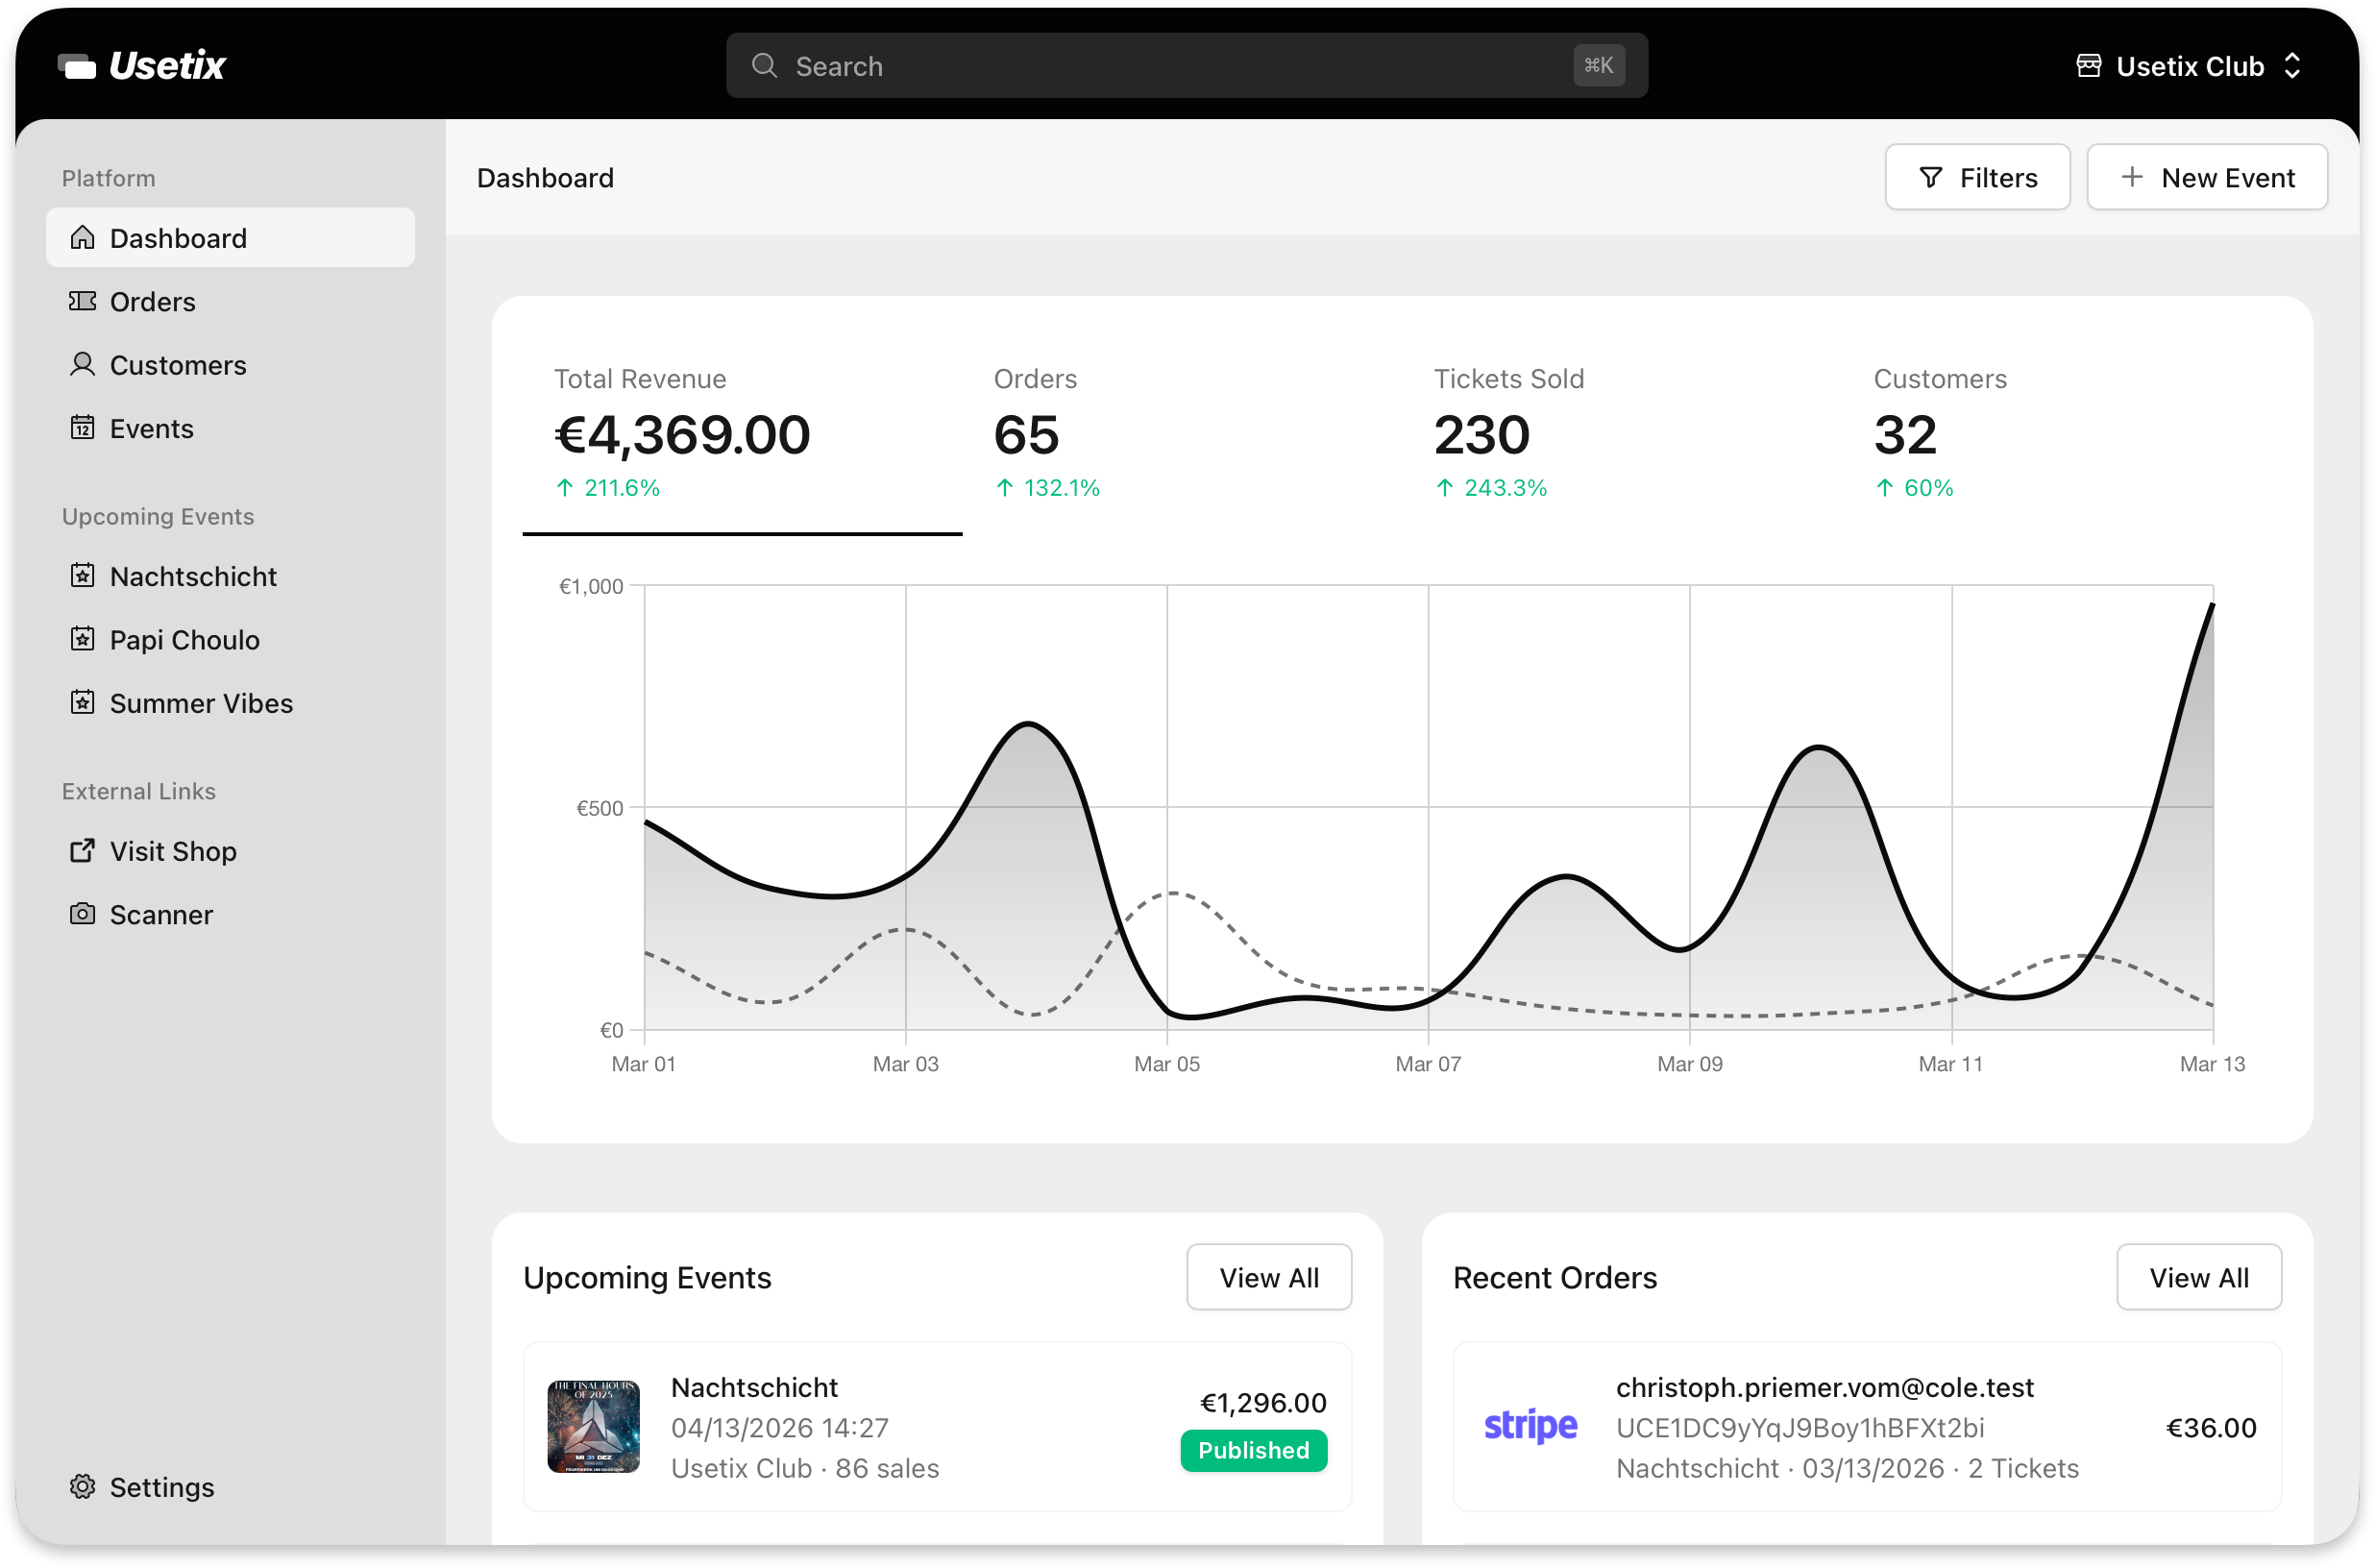Click the New Event button
The image size is (2375, 1568).
click(2208, 177)
